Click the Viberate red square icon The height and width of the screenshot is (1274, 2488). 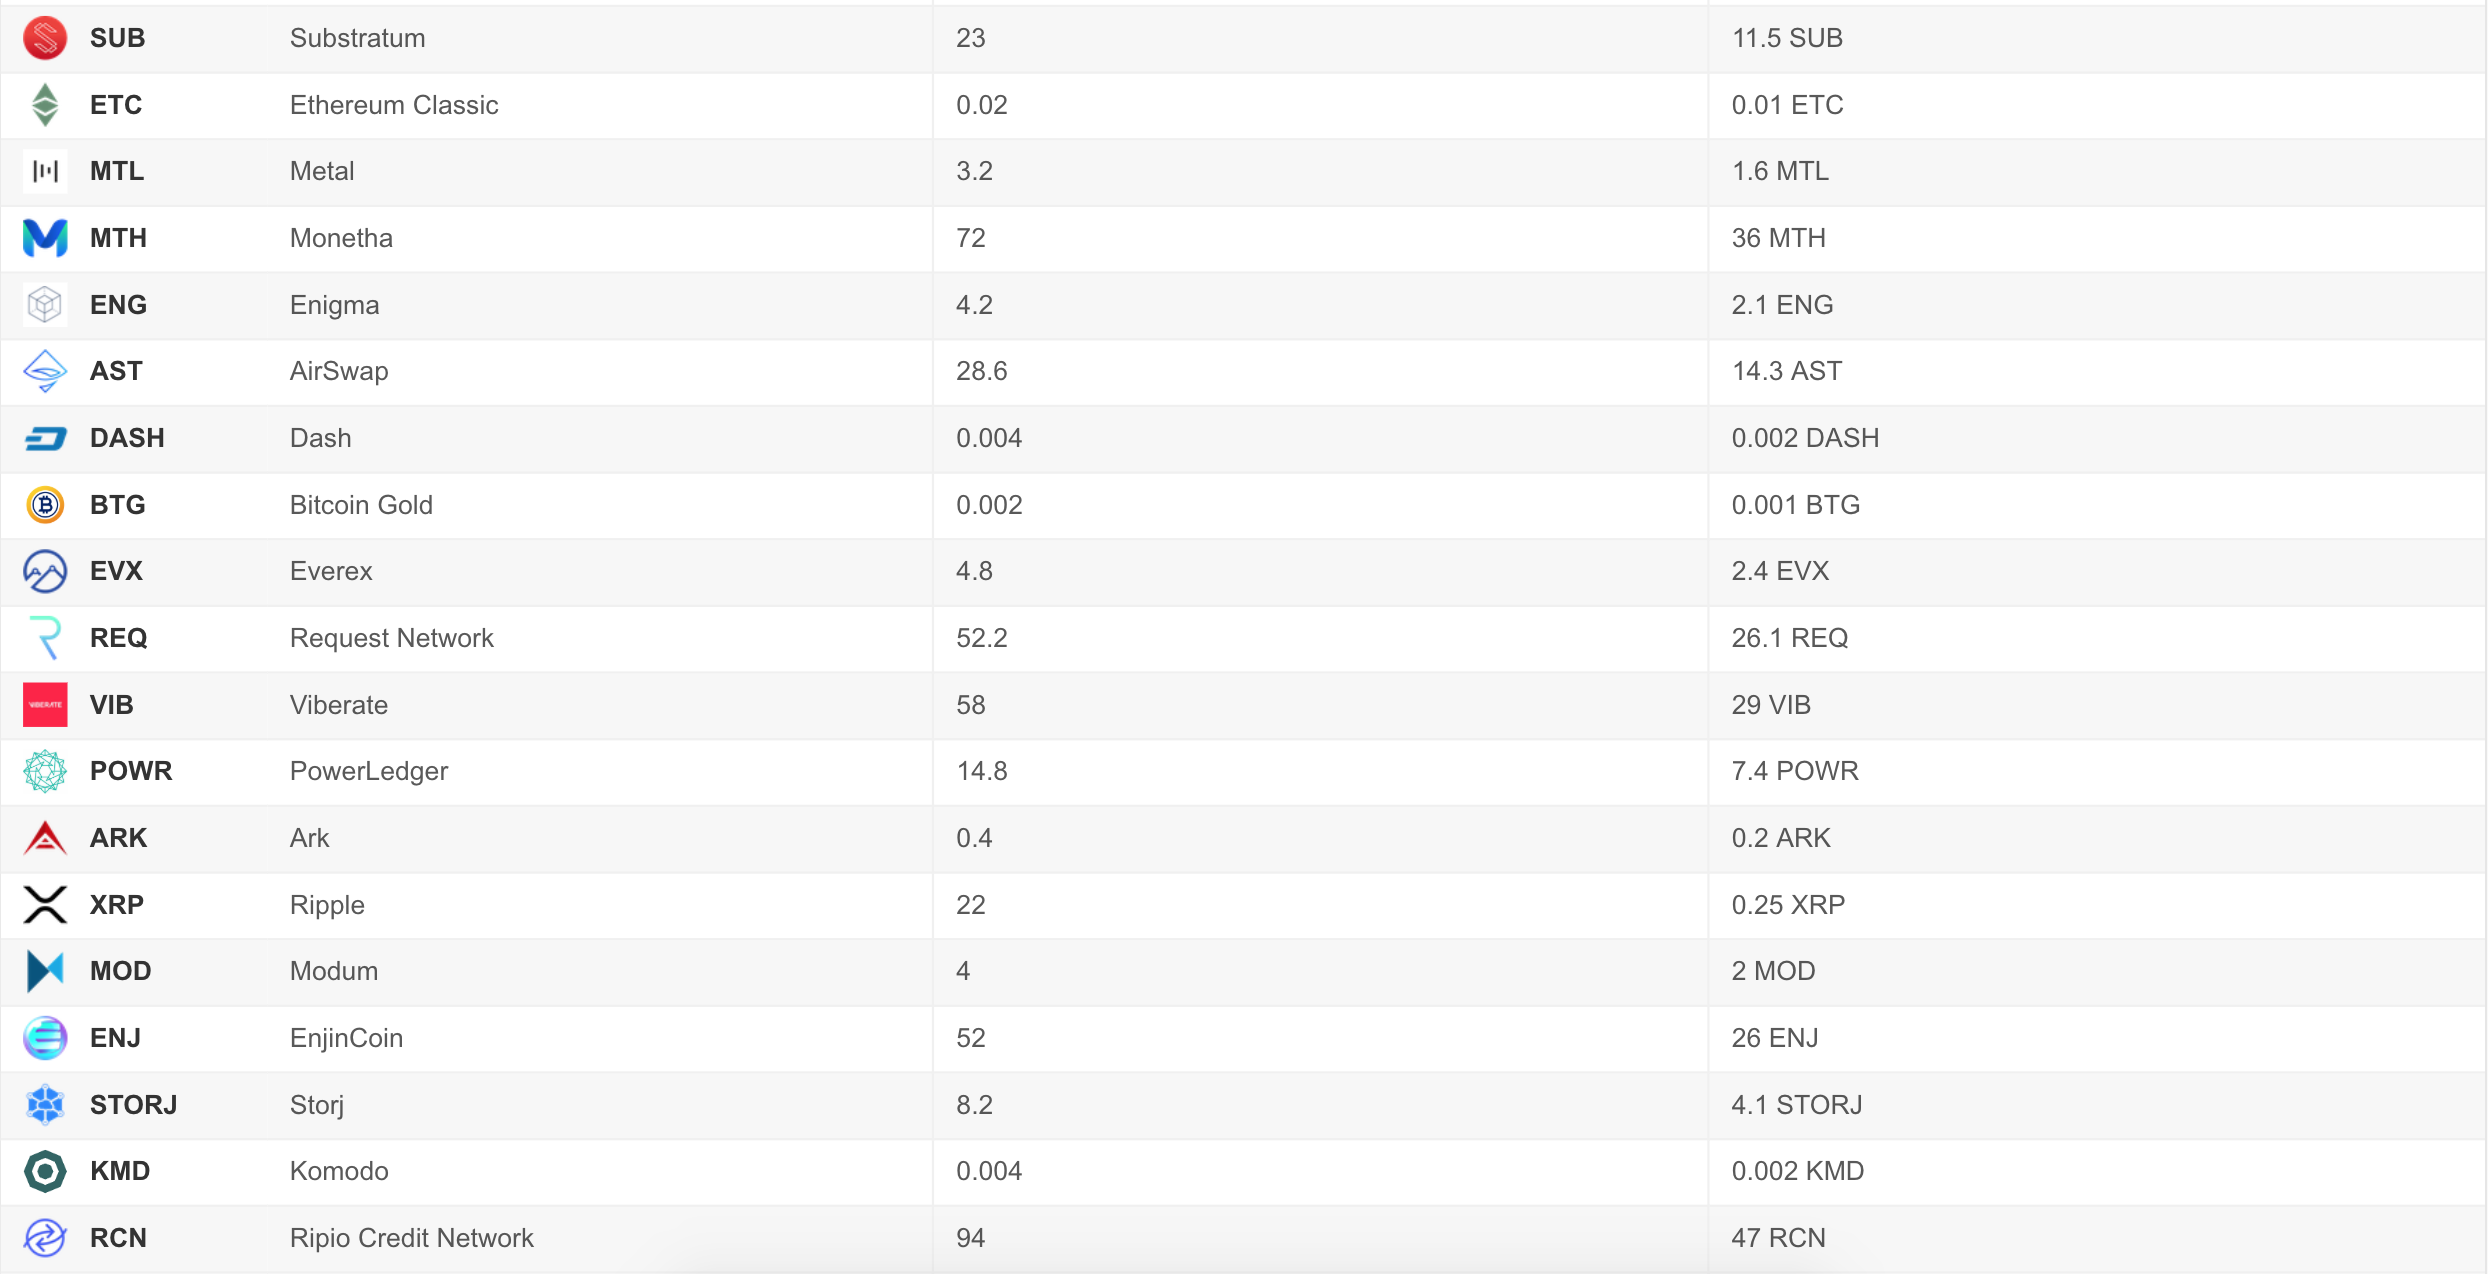45,705
